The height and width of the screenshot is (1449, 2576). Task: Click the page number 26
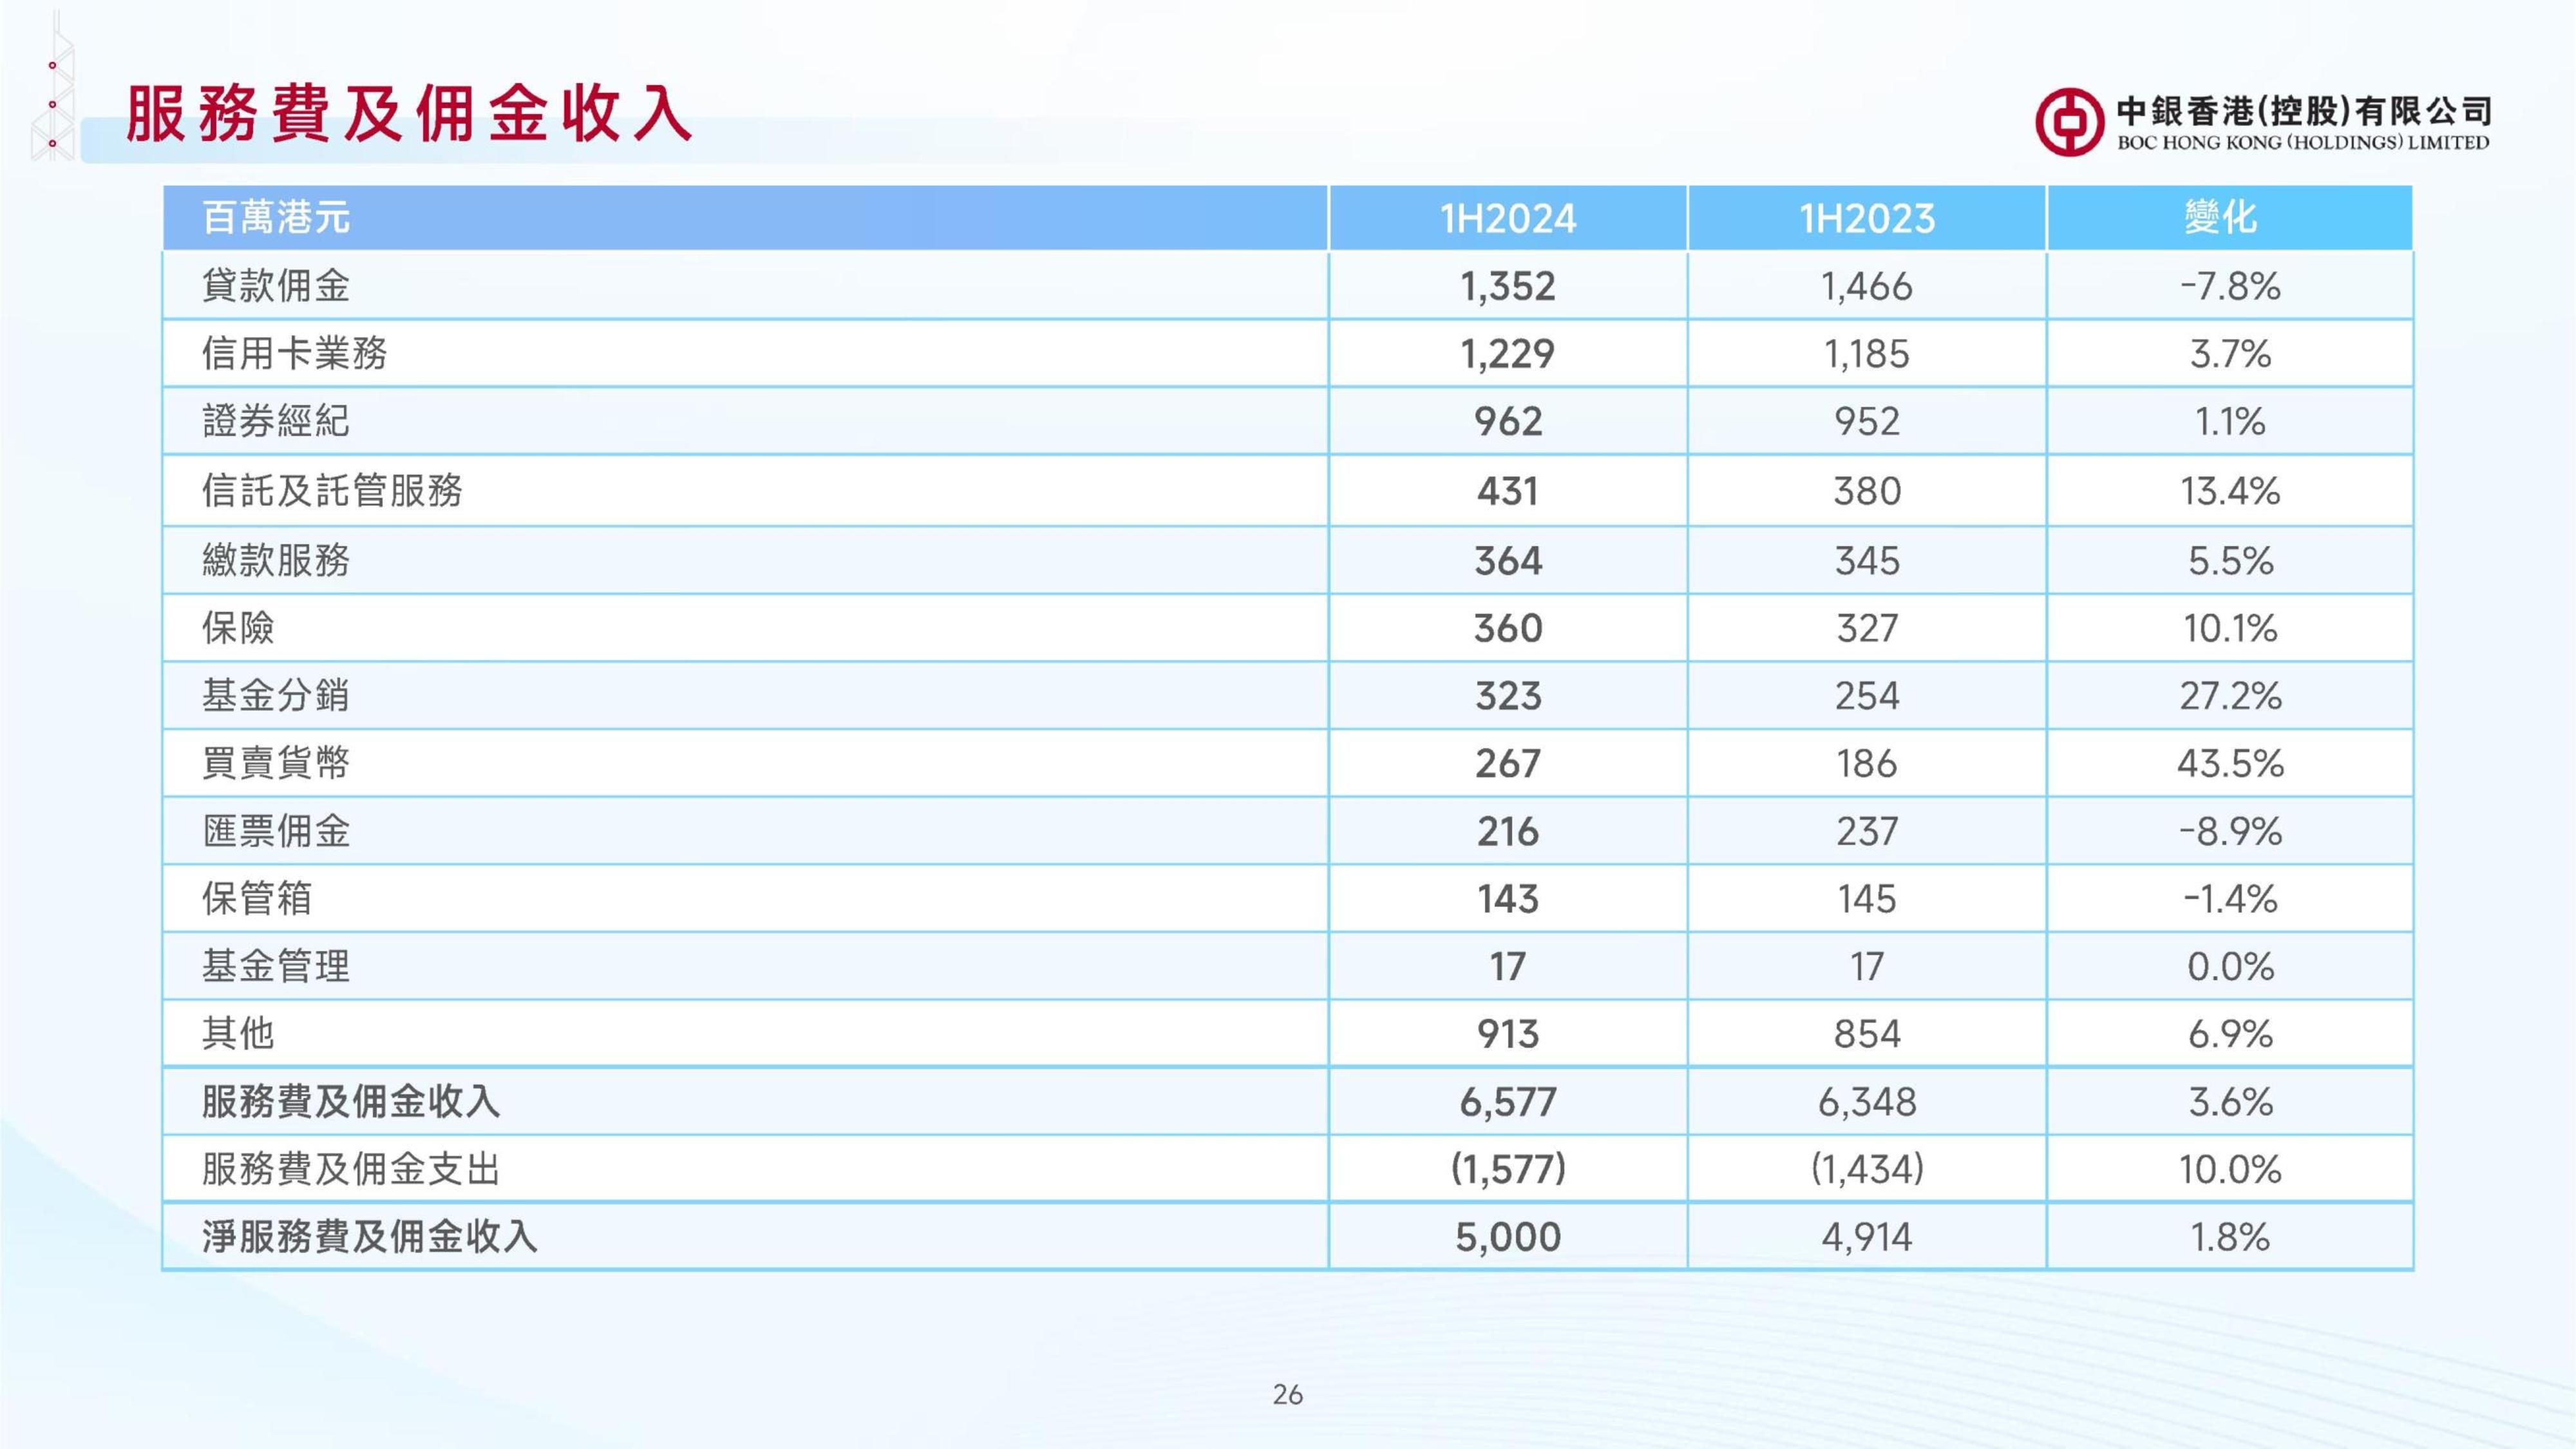point(1288,1394)
